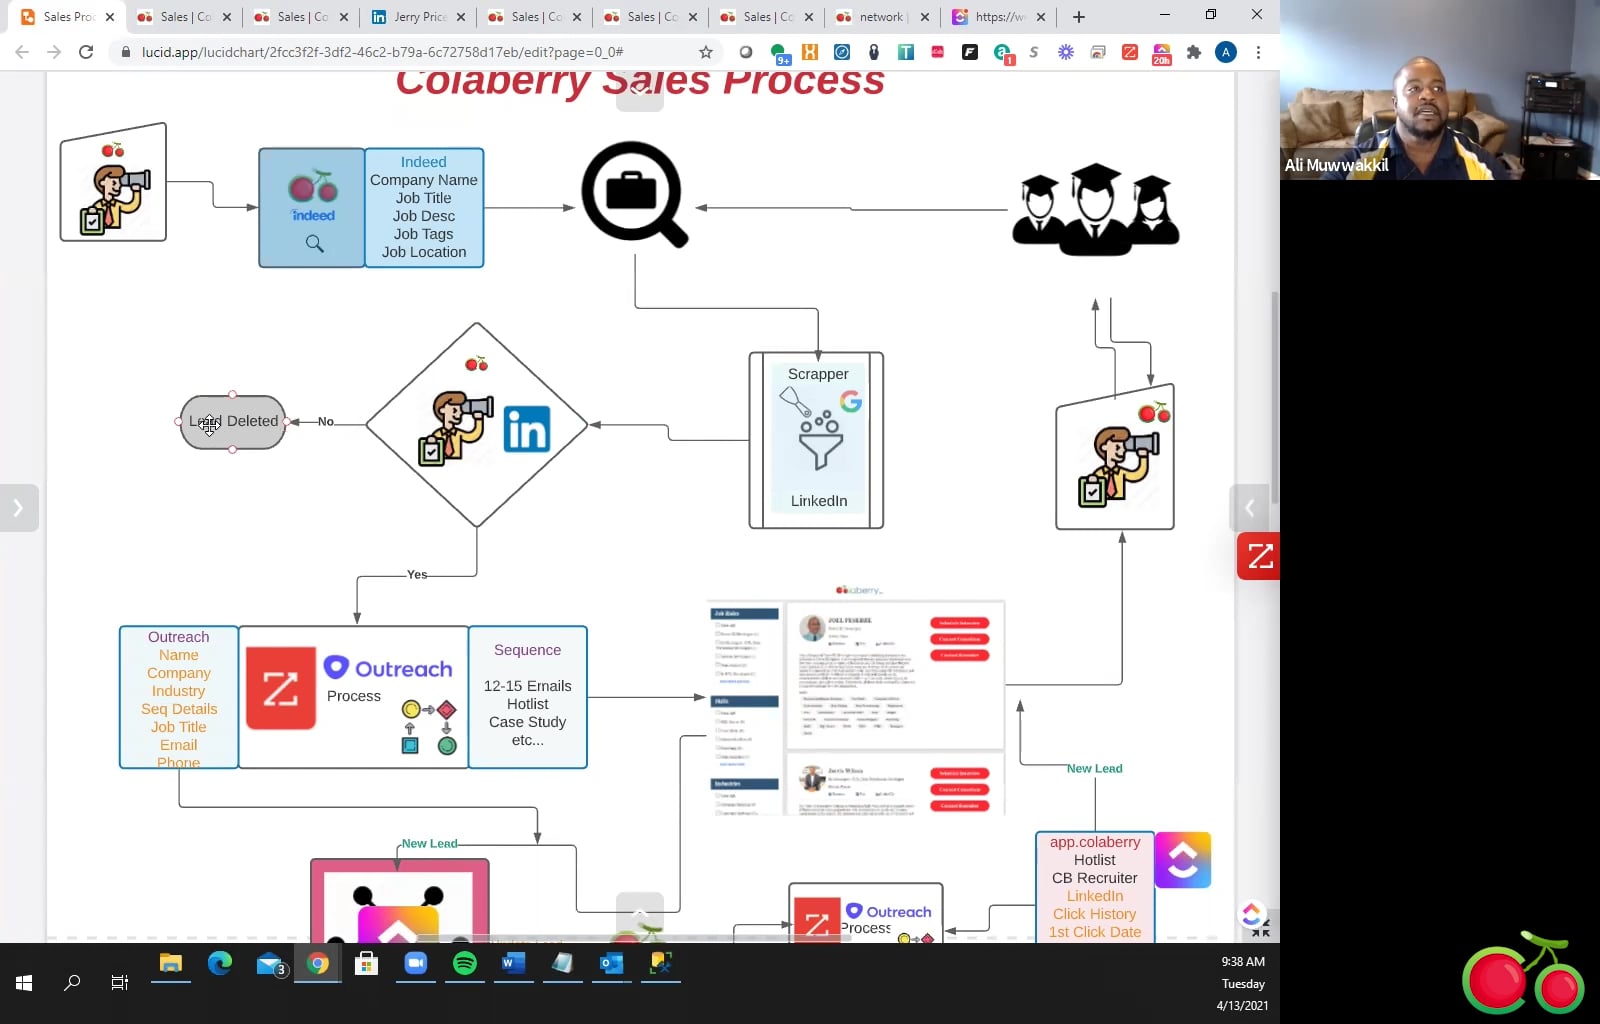Reload the Lucidchart page
The image size is (1600, 1024).
[x=86, y=52]
